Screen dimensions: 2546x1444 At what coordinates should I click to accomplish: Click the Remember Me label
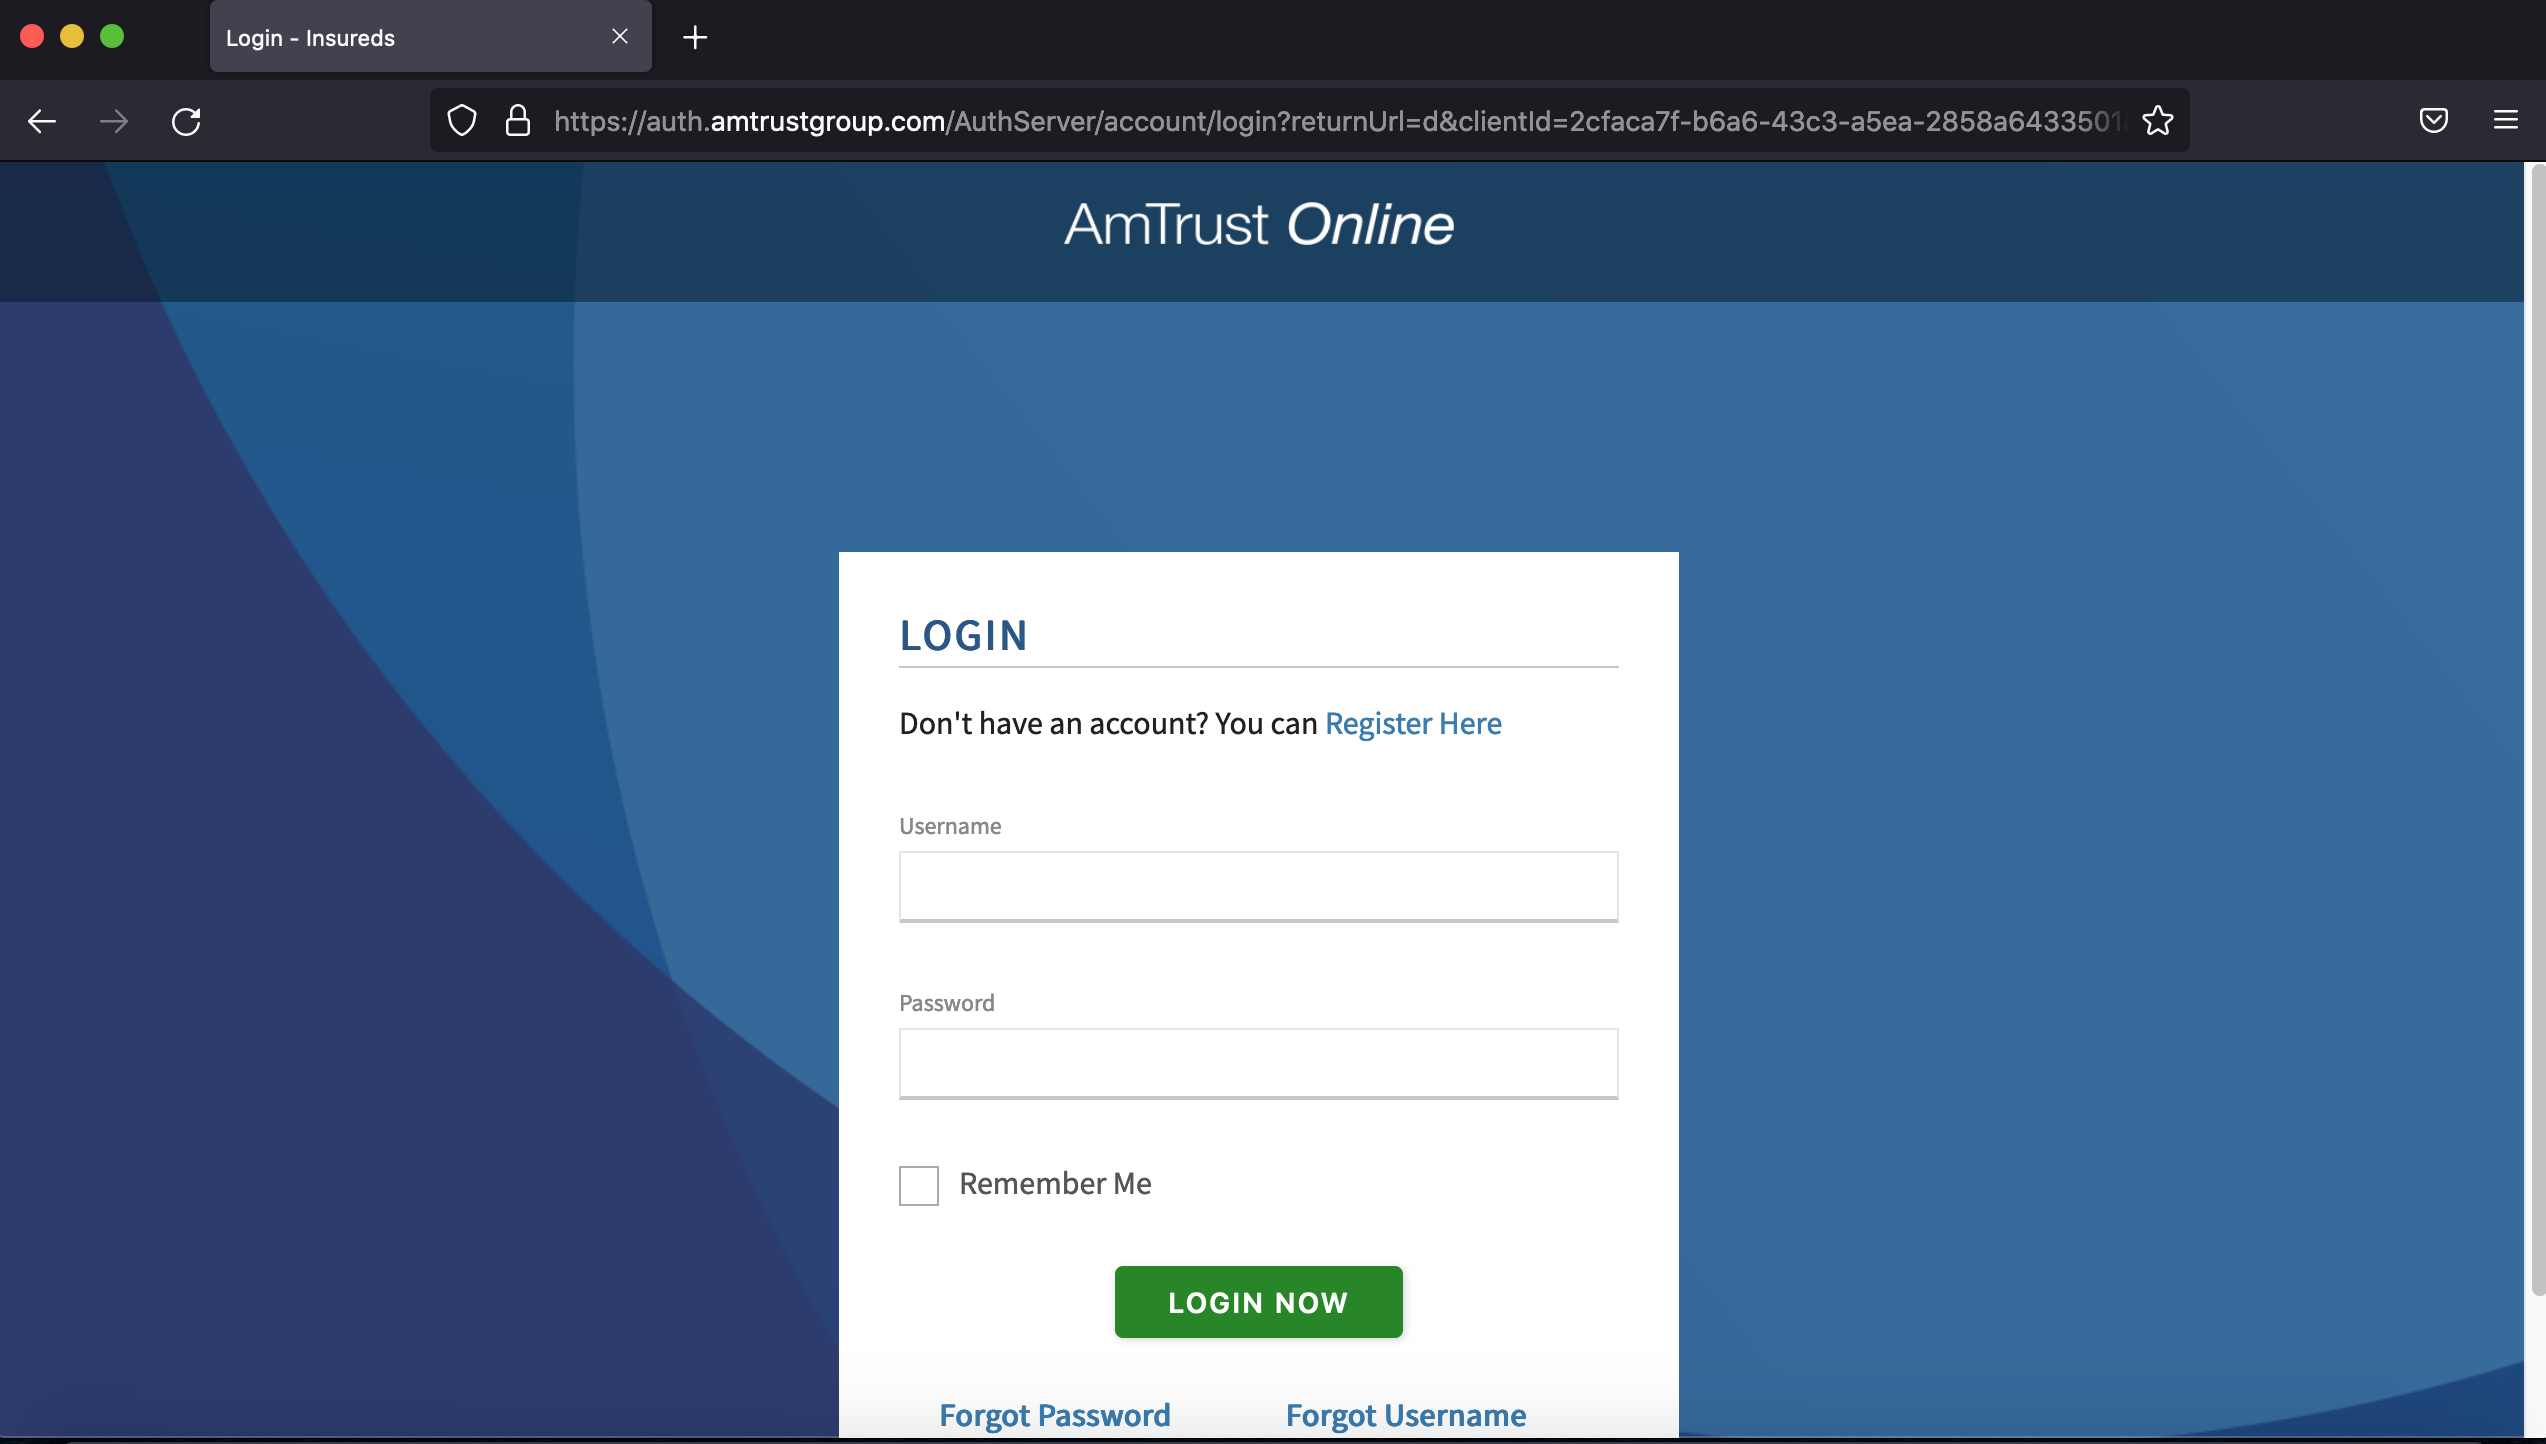point(1055,1184)
